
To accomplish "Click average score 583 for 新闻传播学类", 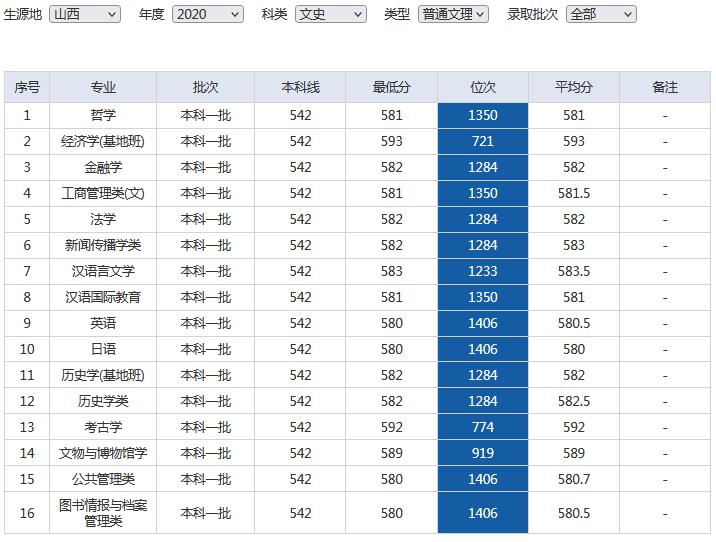I will click(574, 246).
